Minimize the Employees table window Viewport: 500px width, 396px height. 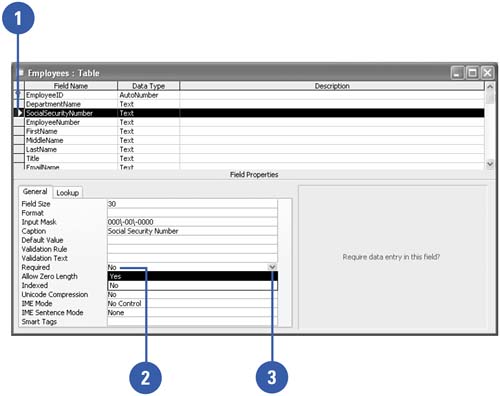(x=457, y=72)
